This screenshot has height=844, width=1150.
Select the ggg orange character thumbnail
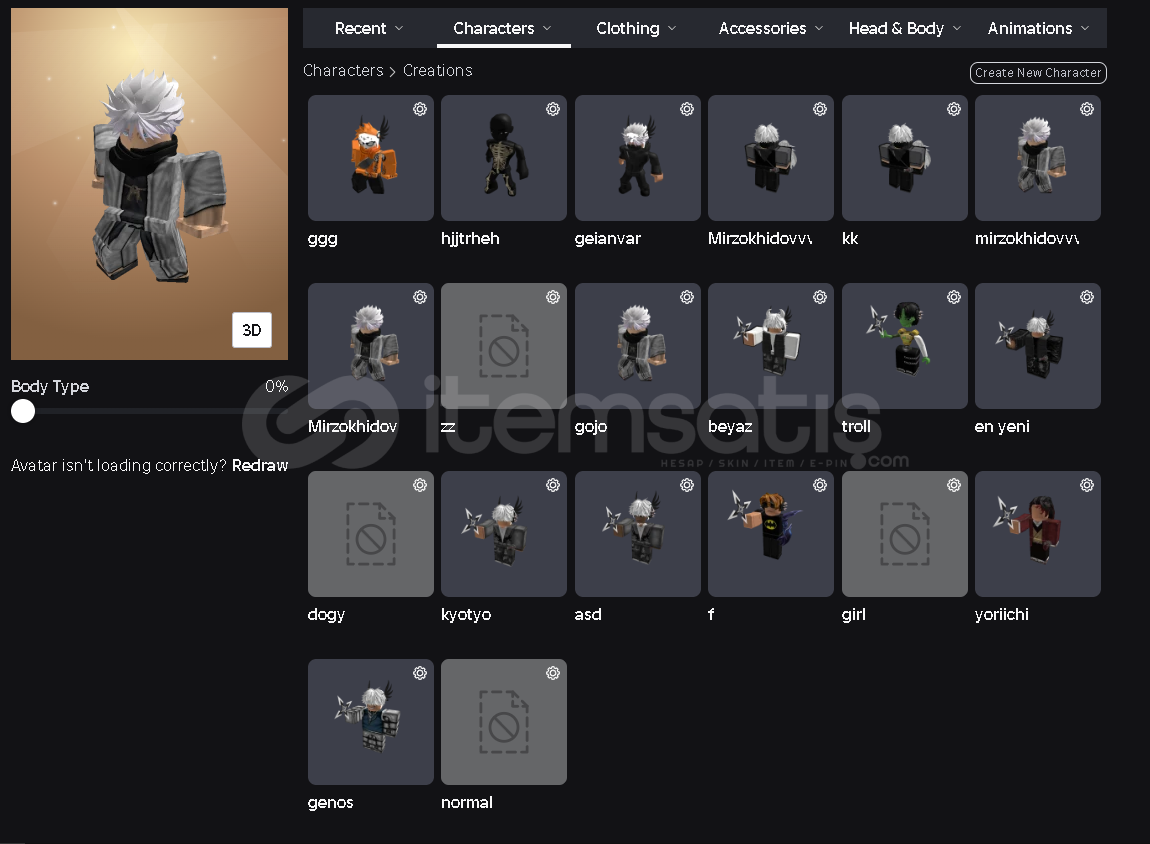click(370, 158)
